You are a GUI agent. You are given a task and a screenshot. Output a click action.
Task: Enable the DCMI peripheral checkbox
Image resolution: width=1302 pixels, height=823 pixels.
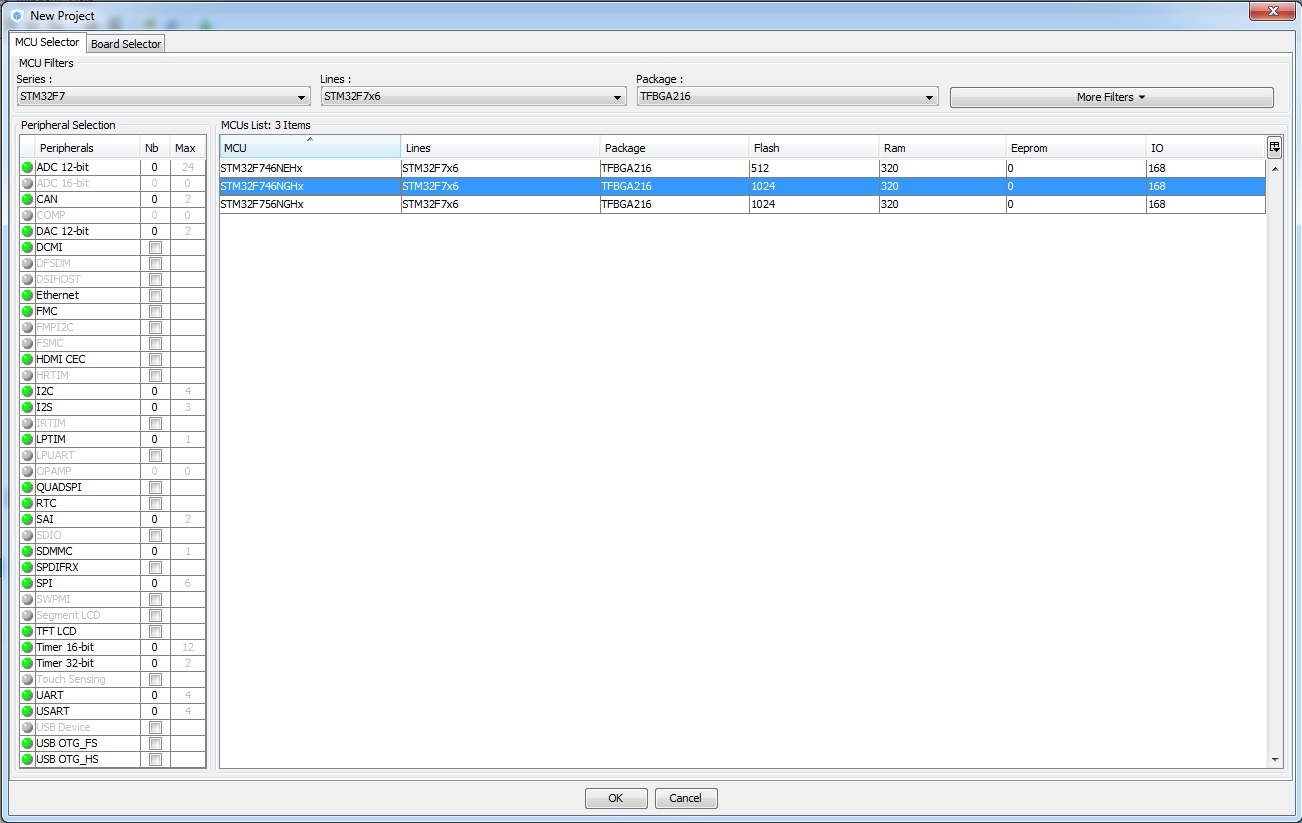point(155,247)
